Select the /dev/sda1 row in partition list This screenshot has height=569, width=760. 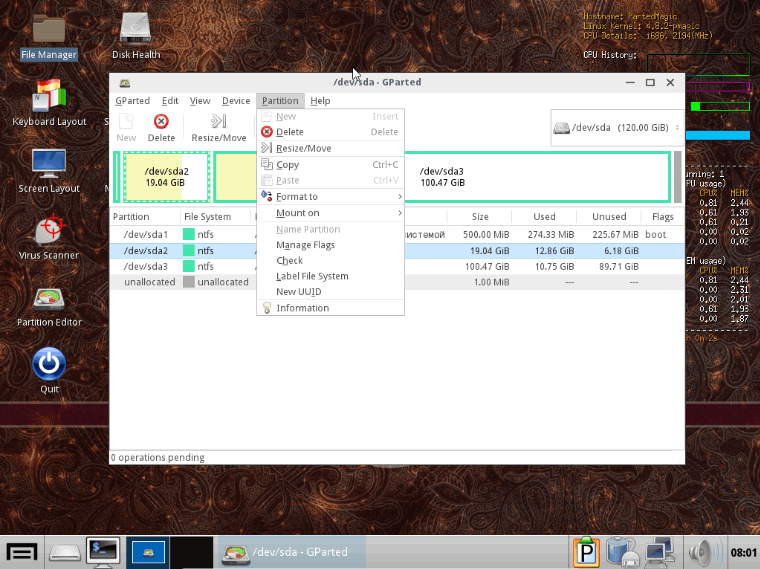pyautogui.click(x=397, y=235)
